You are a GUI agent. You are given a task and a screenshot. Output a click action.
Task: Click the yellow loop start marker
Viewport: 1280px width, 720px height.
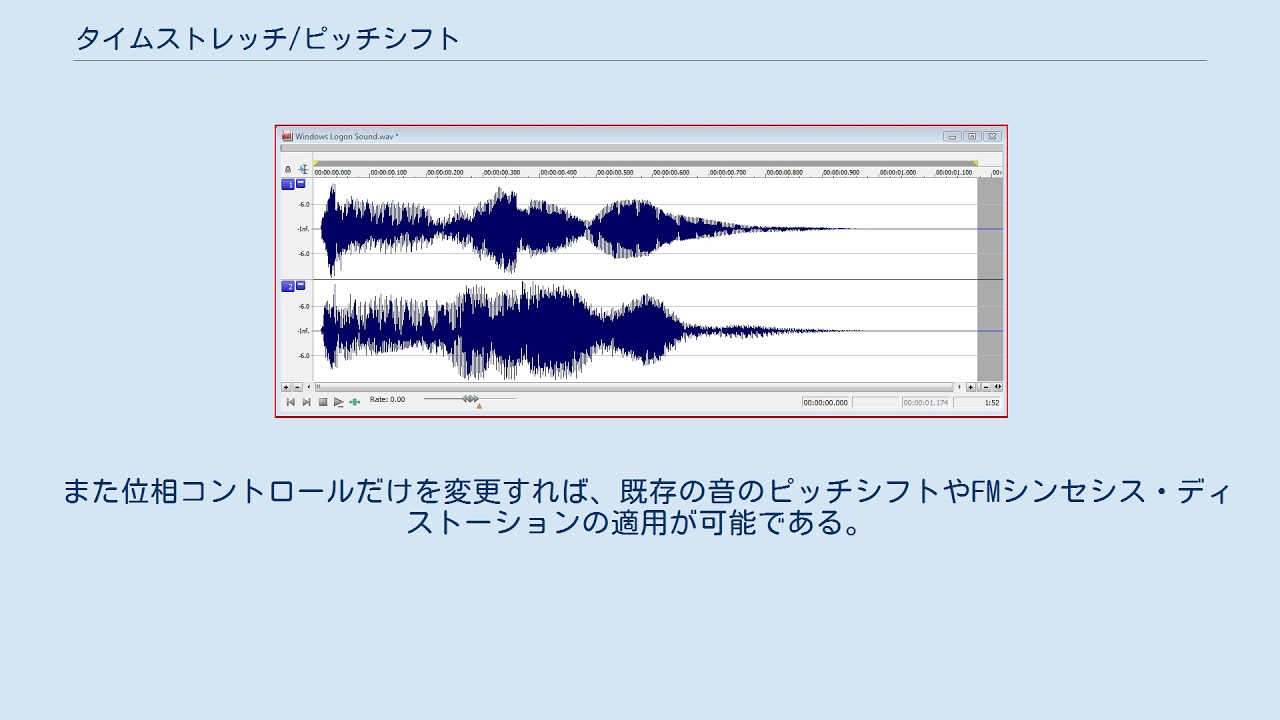316,164
